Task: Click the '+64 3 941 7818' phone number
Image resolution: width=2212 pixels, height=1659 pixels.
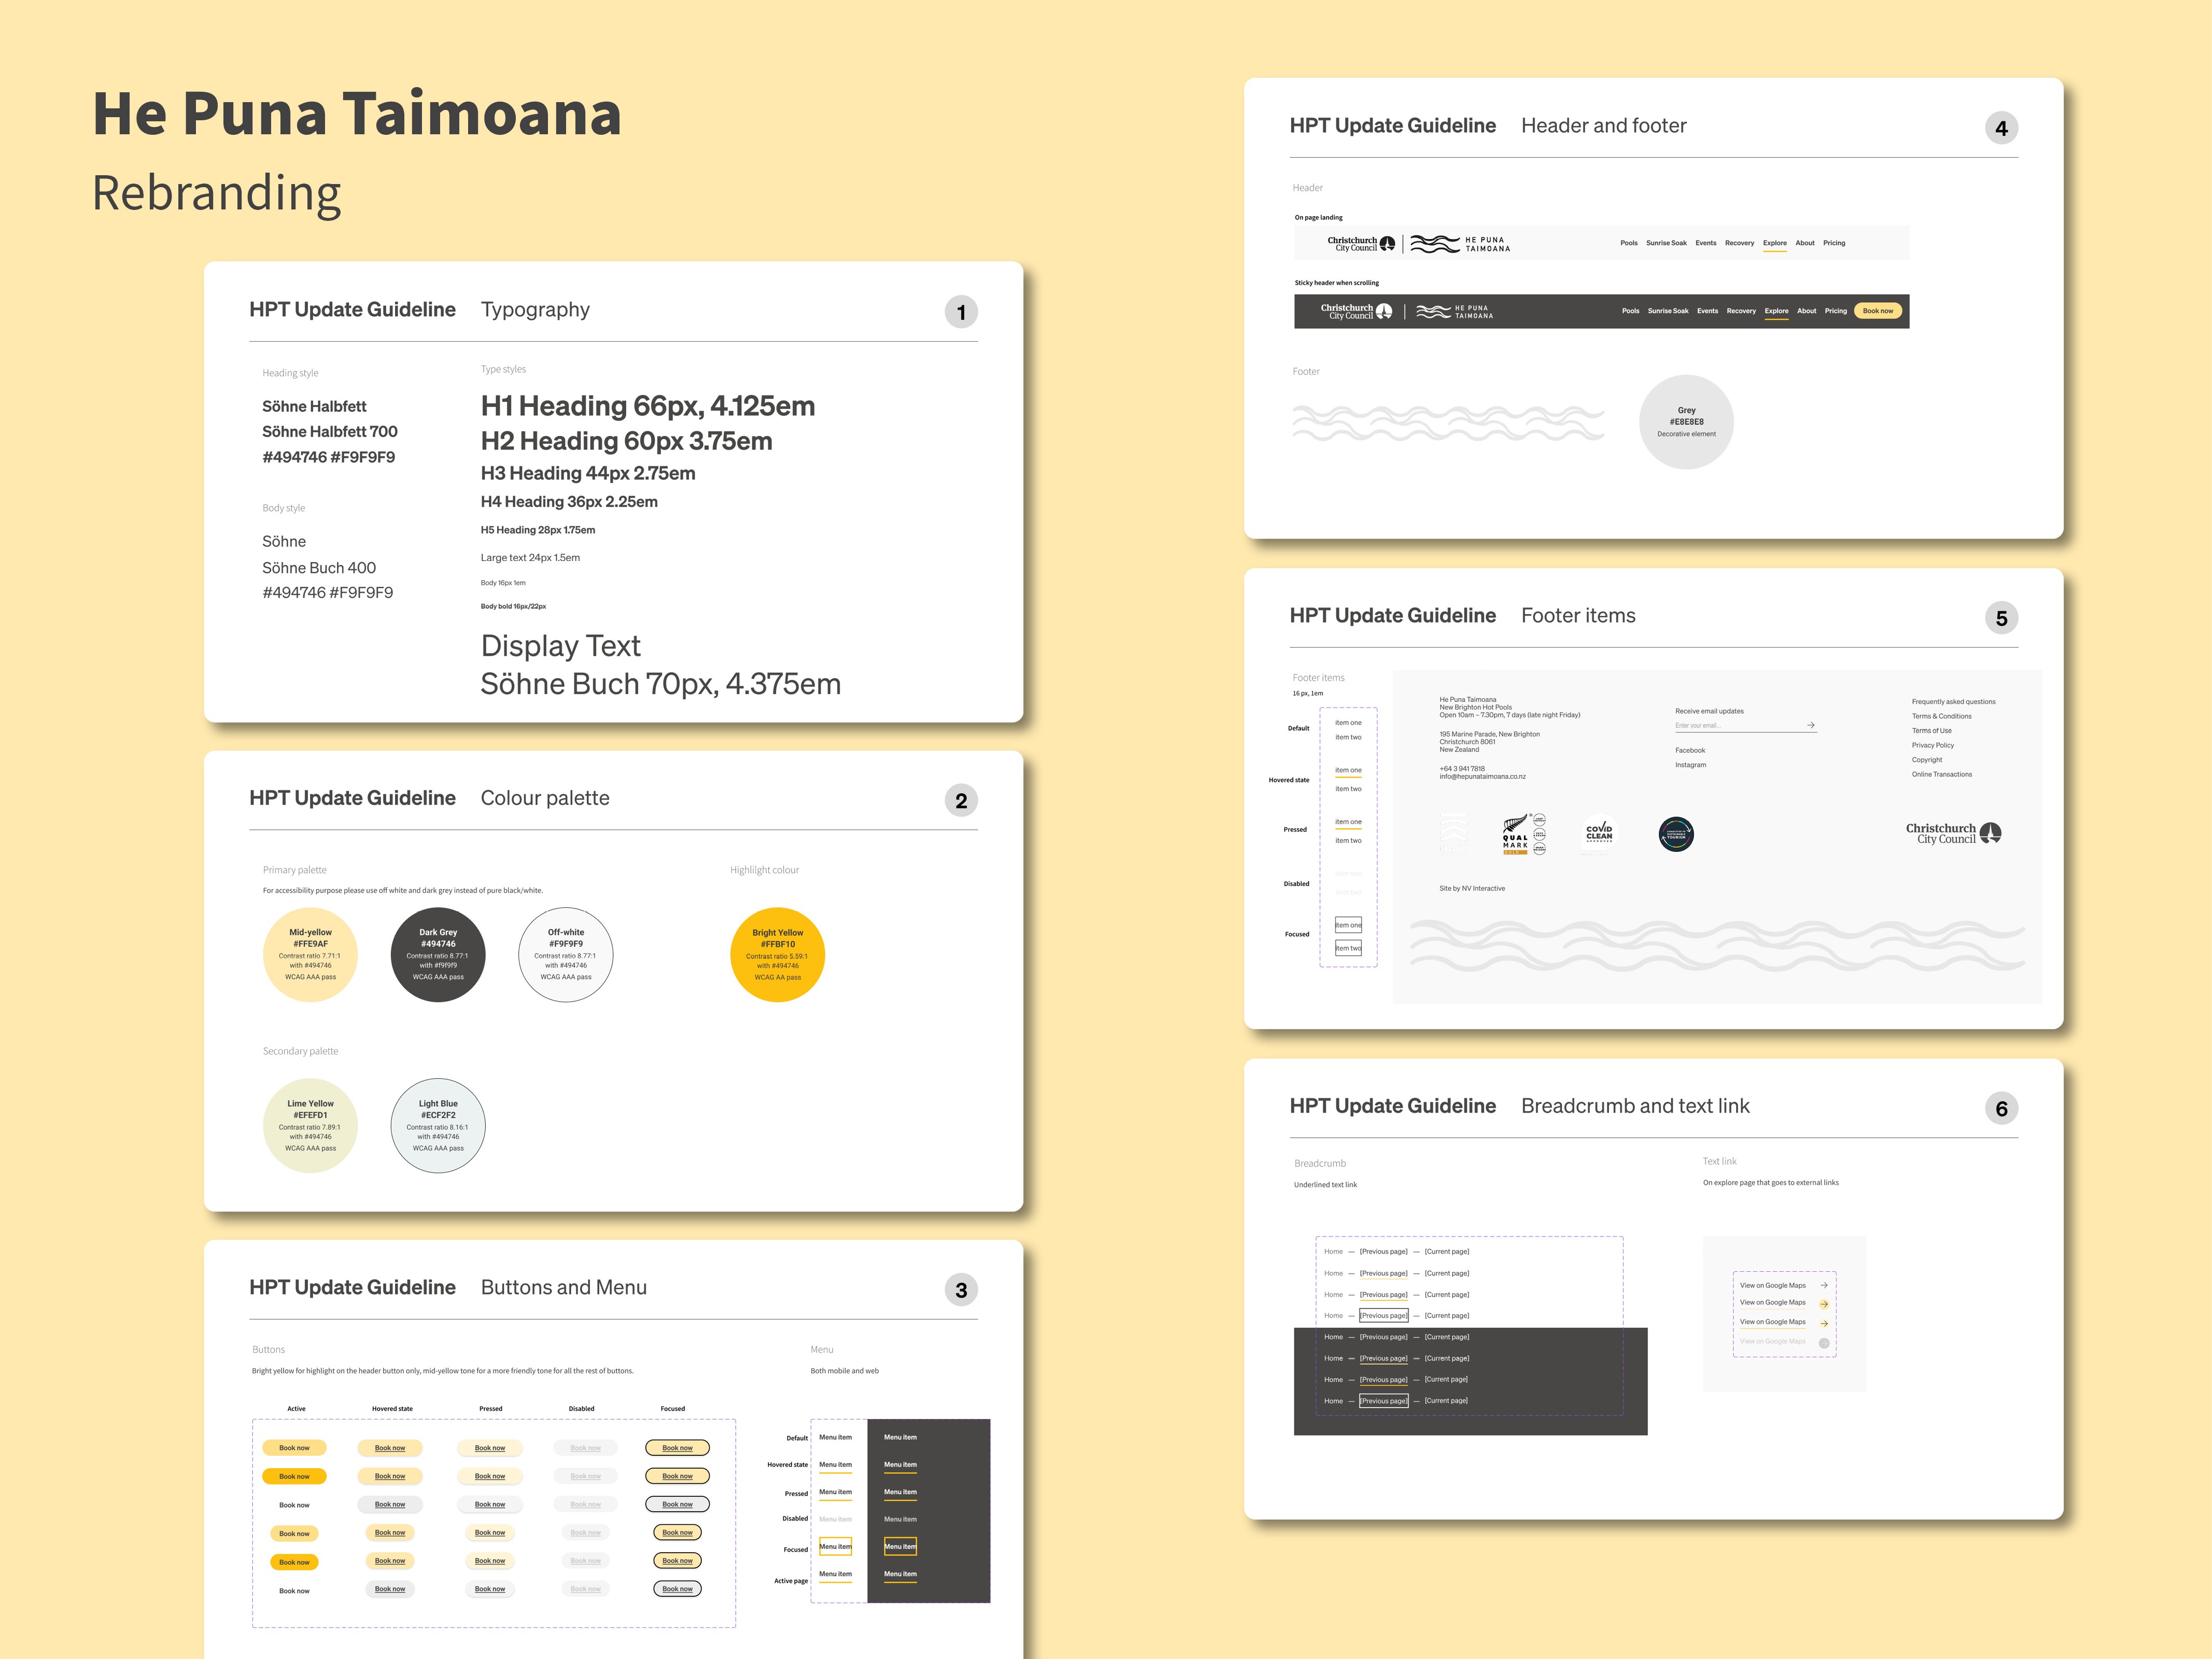Action: [1462, 769]
